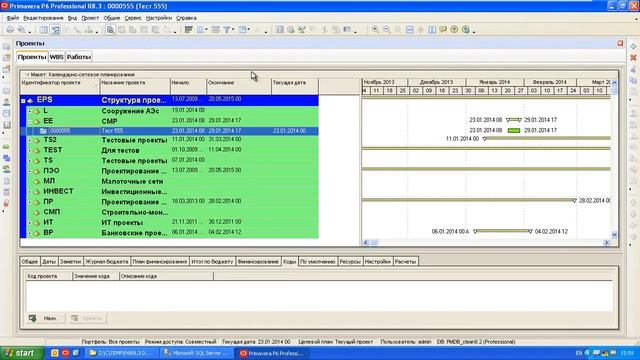Screen dimensions: 640x360
Task: Click the green disk left sidebar icon
Action: [x=7, y=147]
